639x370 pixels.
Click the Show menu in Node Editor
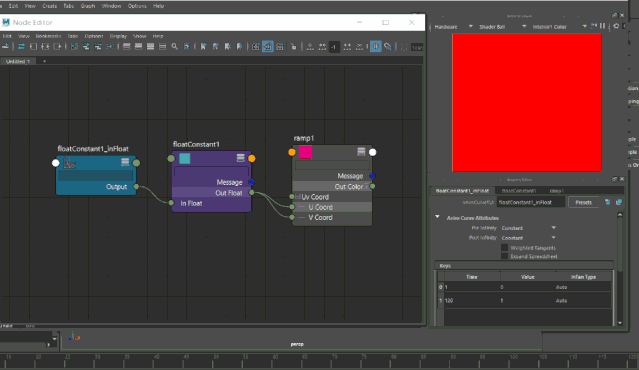coord(139,36)
